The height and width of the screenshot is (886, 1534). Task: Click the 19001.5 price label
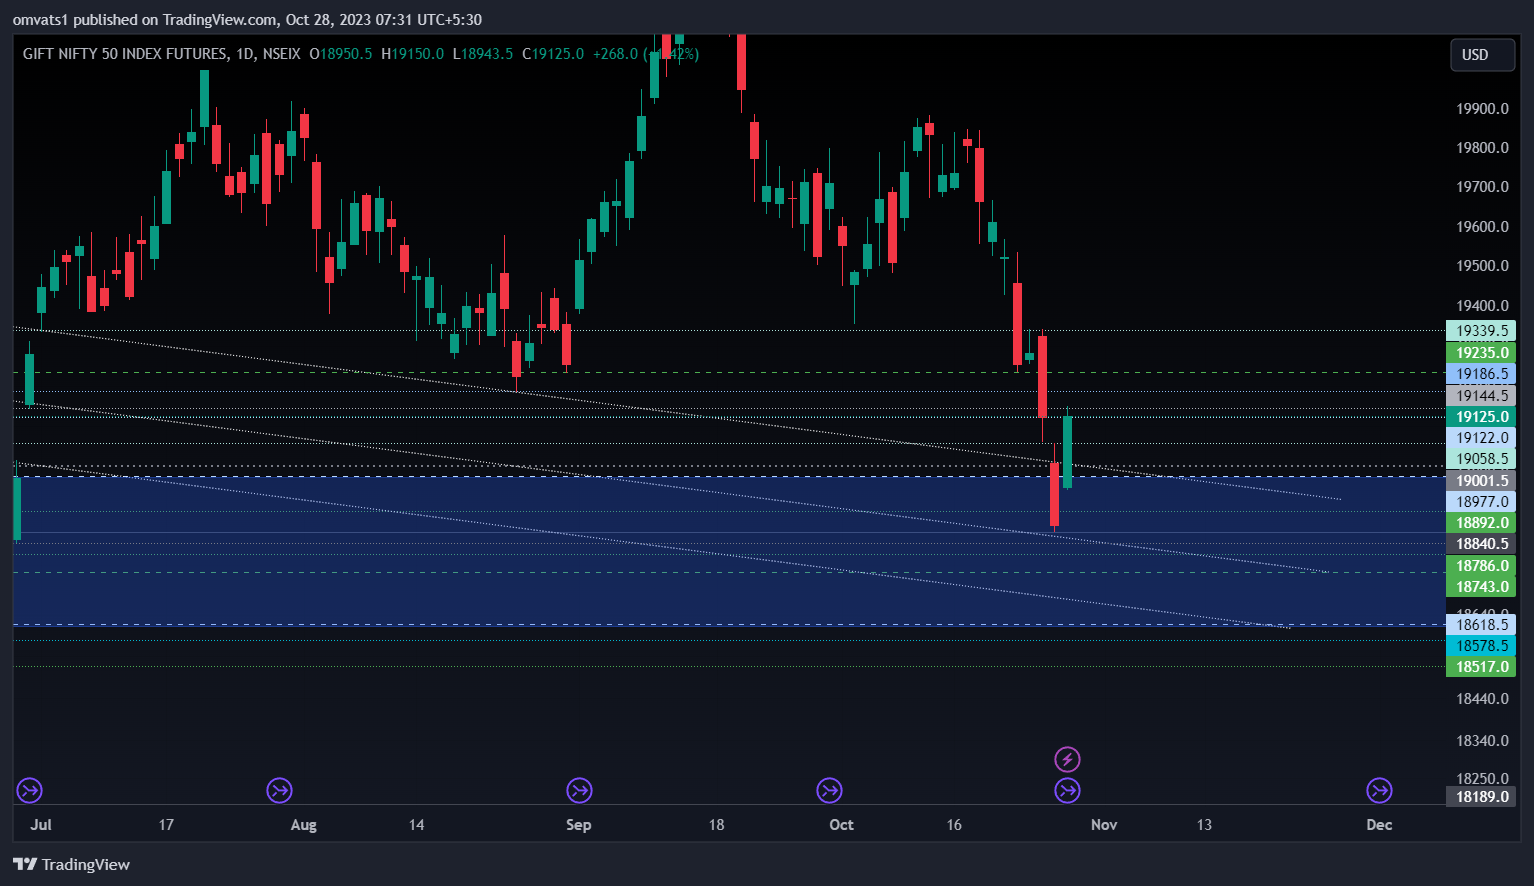tap(1481, 480)
